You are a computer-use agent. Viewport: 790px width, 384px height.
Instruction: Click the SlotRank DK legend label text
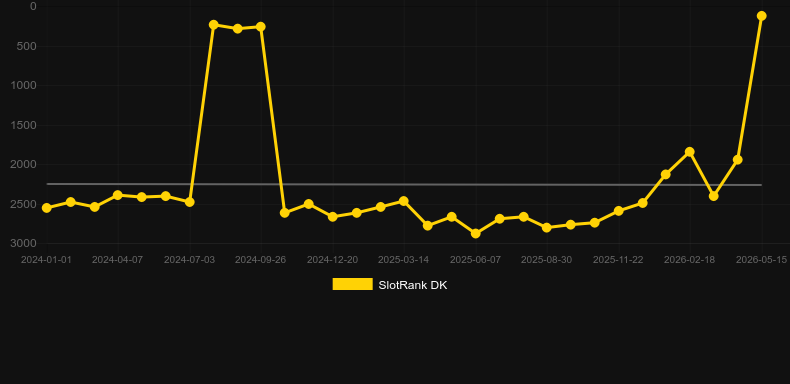pos(413,285)
